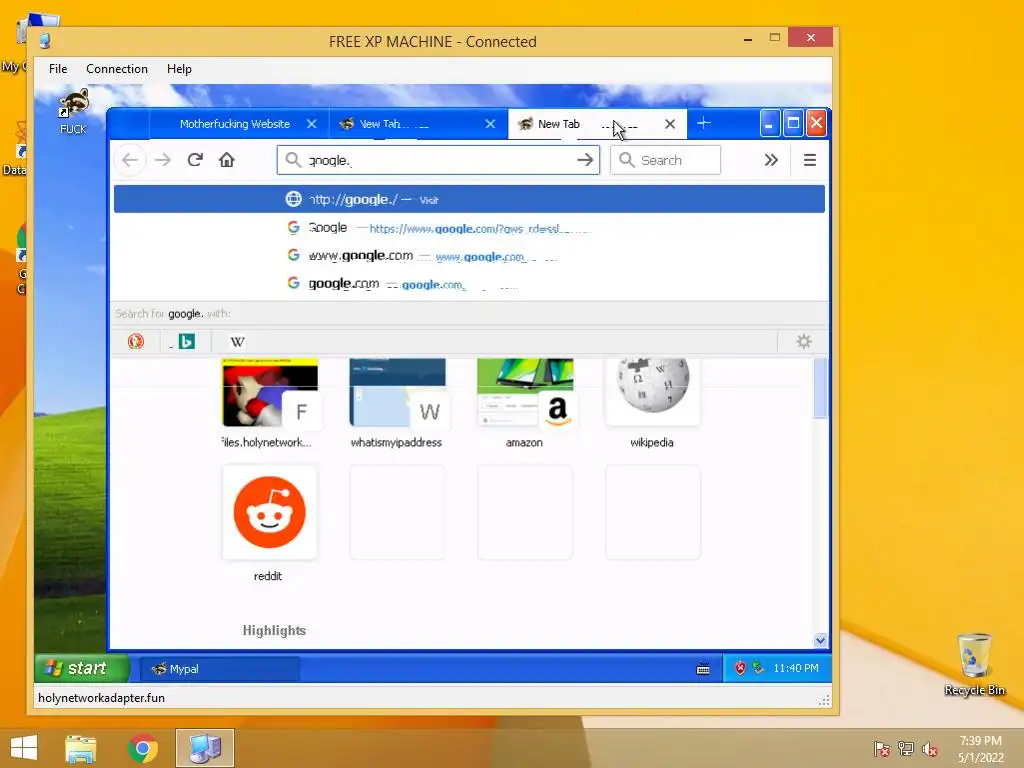Select the Google https://www.google.com suggestion

point(469,228)
